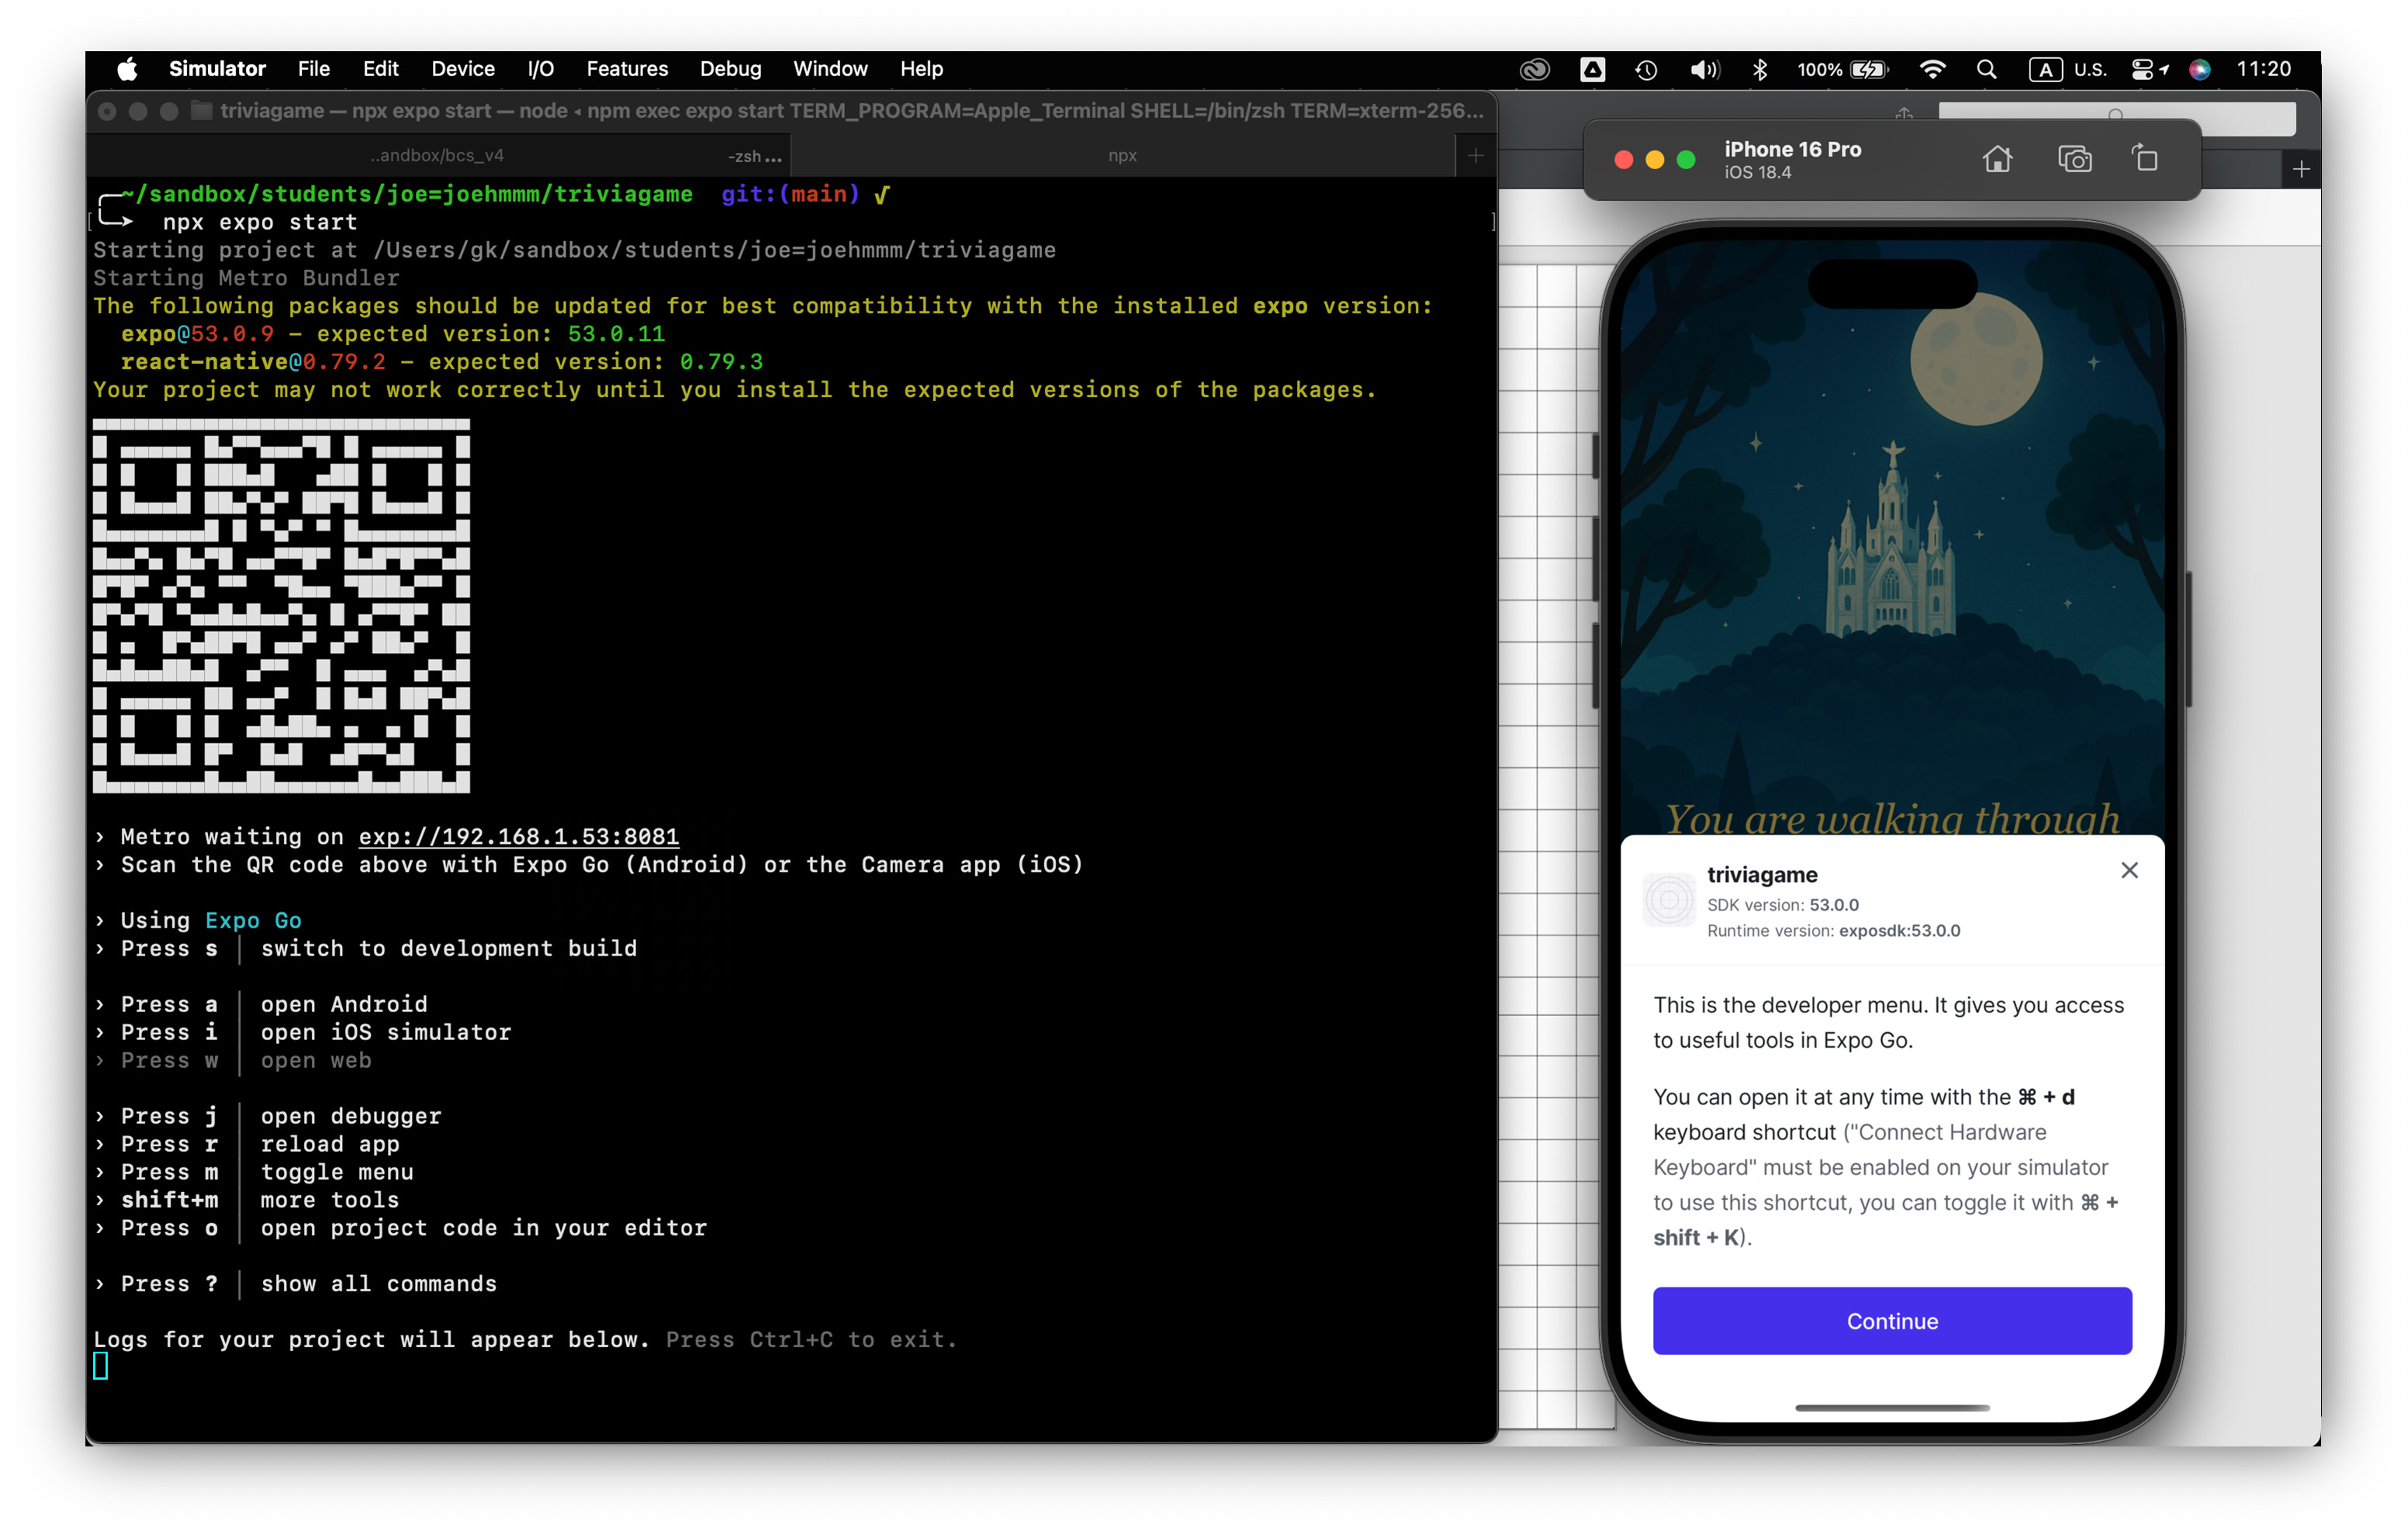The width and height of the screenshot is (2408, 1531).
Task: Click 'Press m │ toggle menu' line
Action: point(254,1172)
